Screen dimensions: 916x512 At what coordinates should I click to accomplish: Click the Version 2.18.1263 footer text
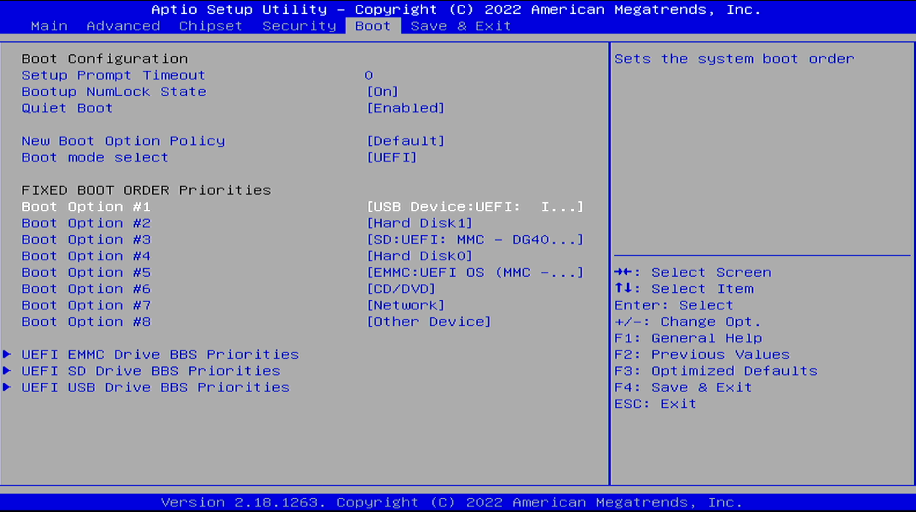click(452, 503)
